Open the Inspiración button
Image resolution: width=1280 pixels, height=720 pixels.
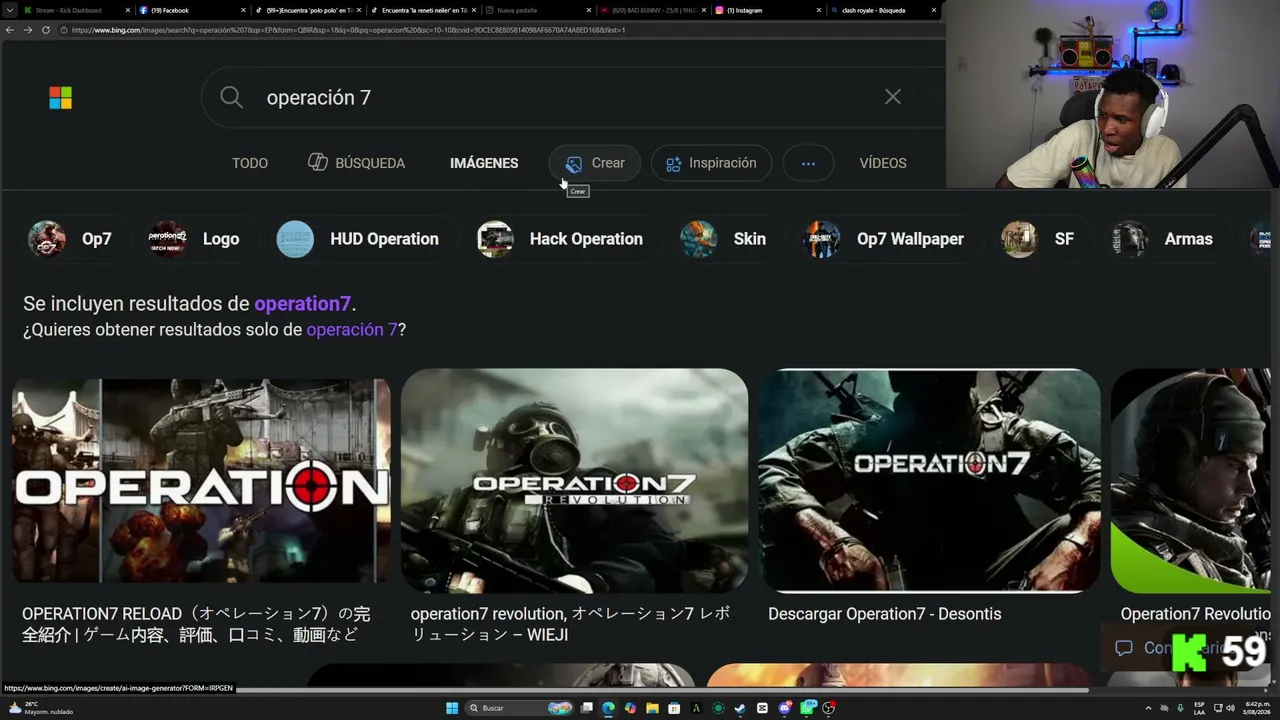point(711,163)
